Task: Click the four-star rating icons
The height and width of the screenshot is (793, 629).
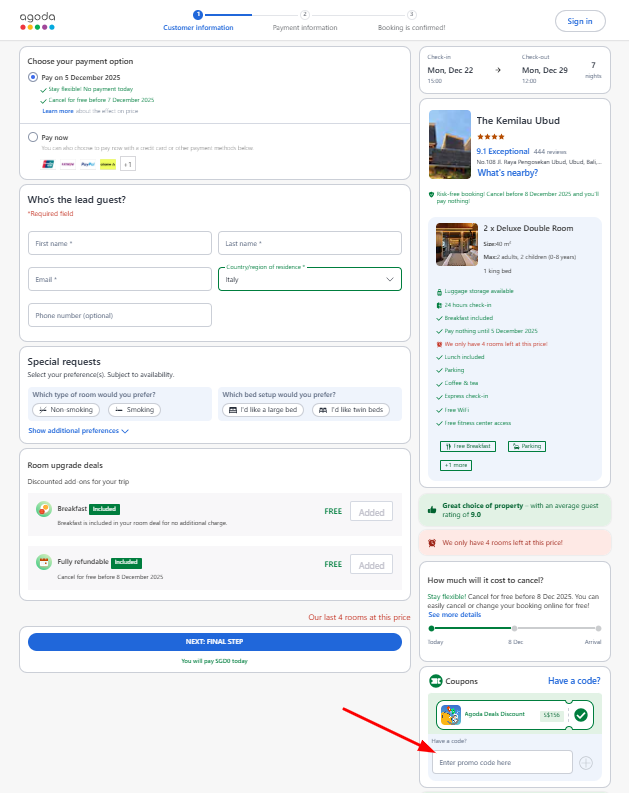Action: tap(490, 137)
